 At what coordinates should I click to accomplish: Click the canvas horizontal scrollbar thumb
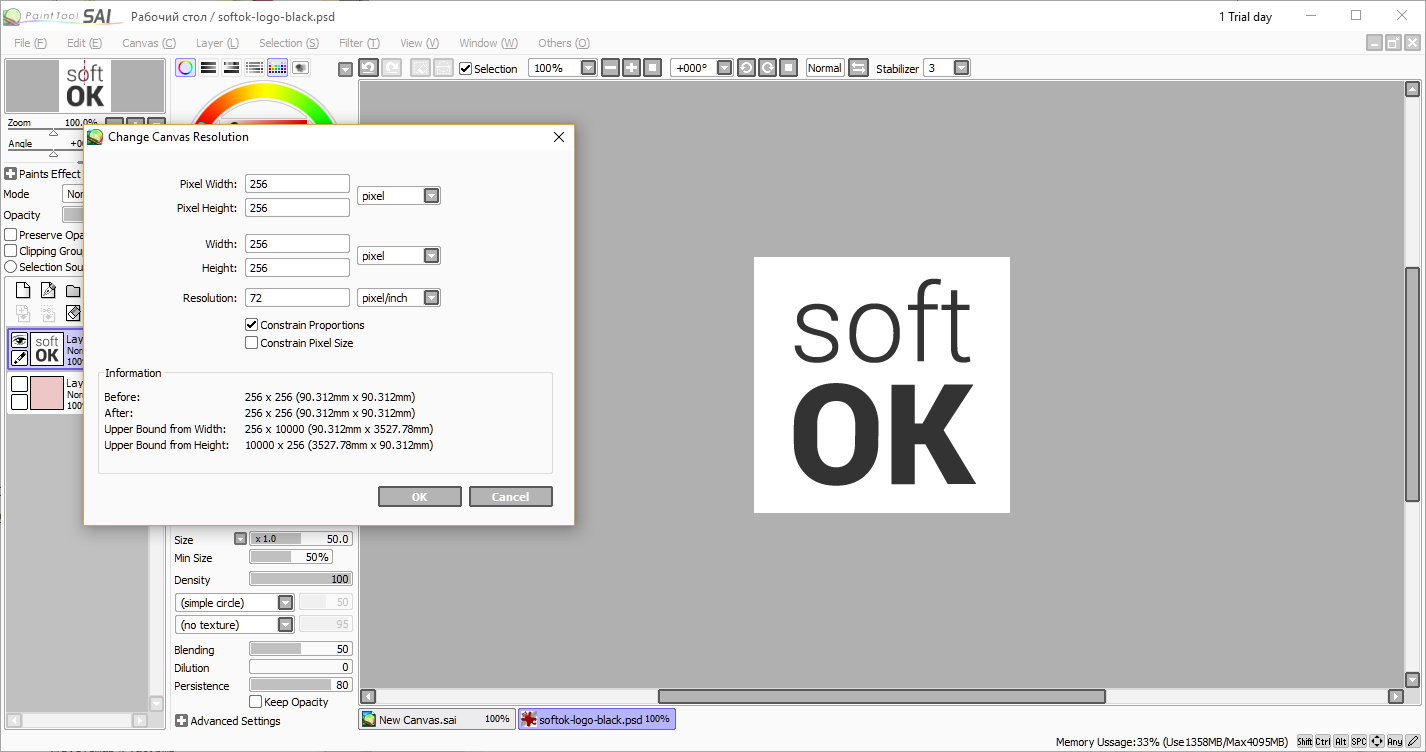[882, 696]
